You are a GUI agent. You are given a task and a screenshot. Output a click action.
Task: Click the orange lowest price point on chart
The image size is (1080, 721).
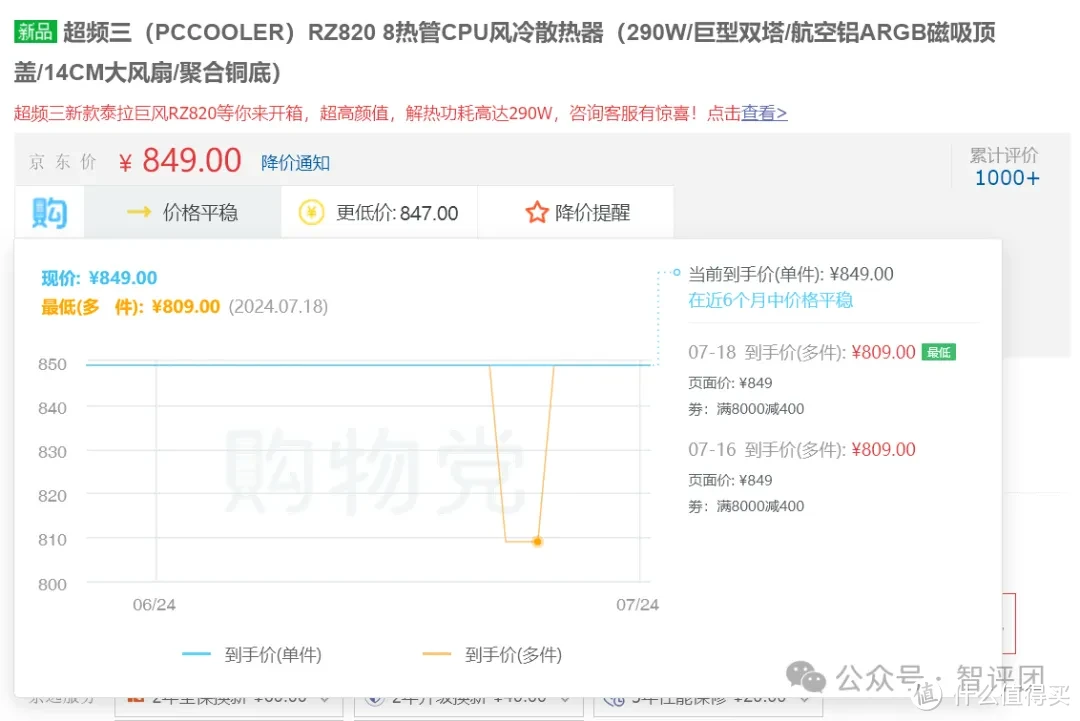[x=538, y=542]
